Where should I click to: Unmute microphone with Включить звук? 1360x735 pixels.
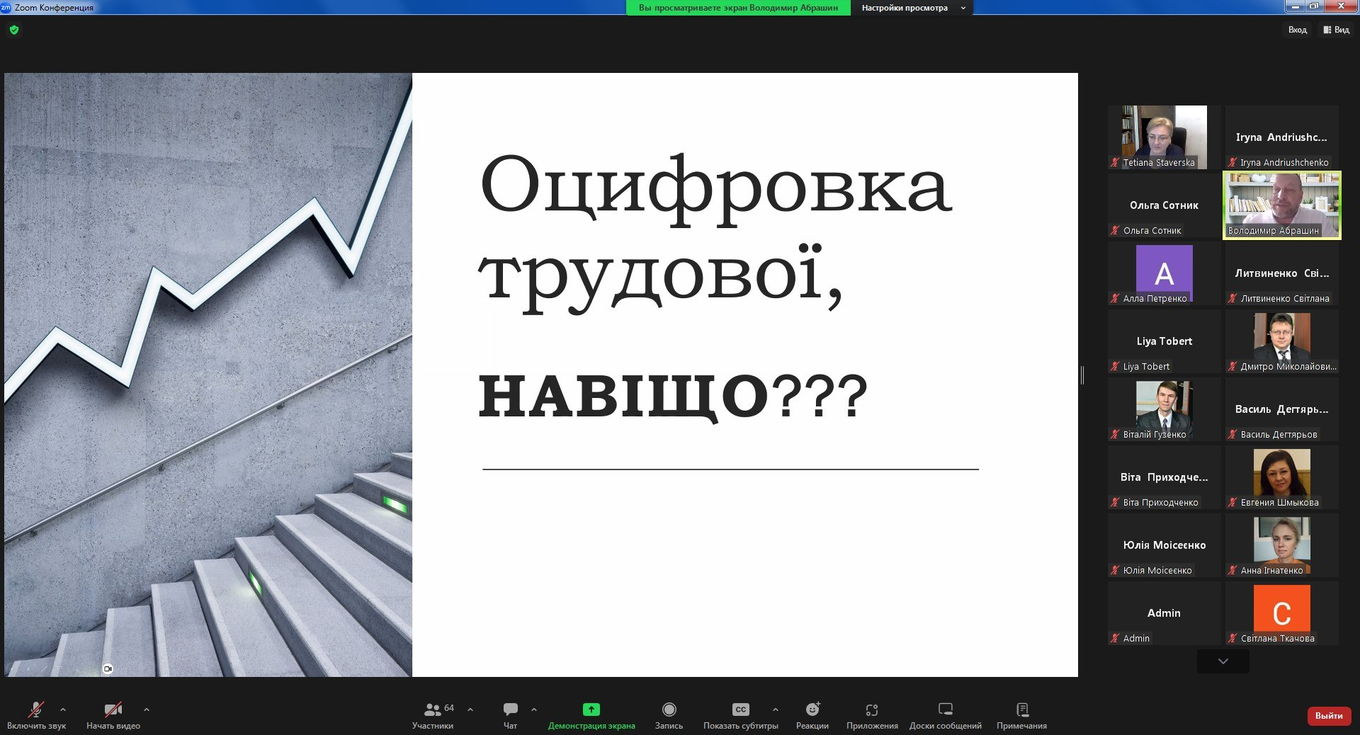36,710
